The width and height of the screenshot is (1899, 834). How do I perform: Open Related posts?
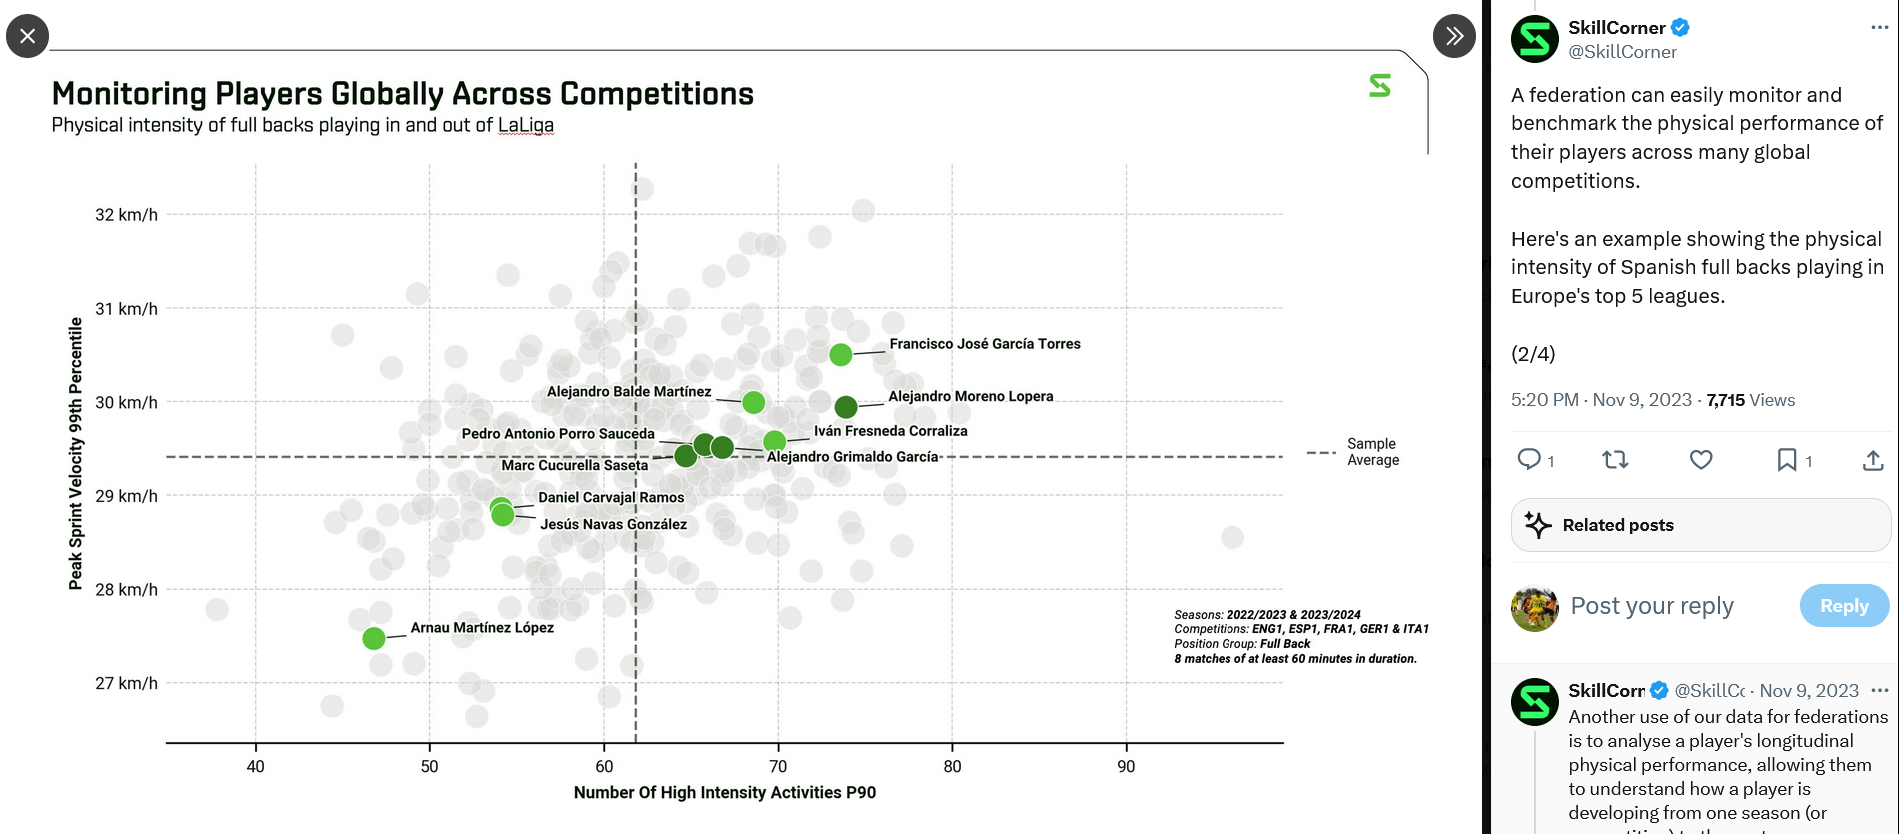coord(1700,525)
